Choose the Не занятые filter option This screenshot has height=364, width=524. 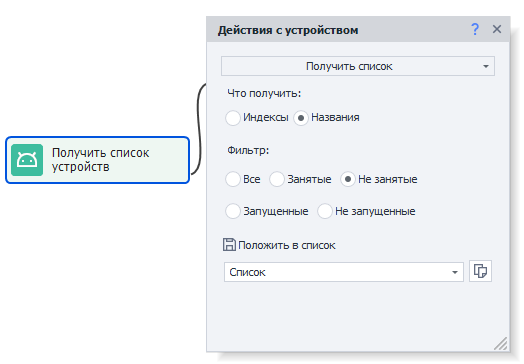pyautogui.click(x=348, y=179)
